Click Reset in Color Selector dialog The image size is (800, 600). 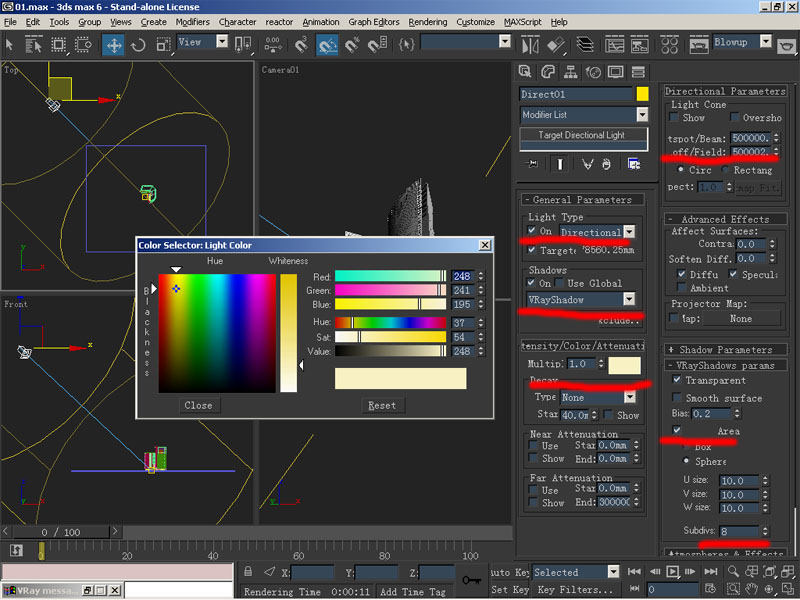[x=382, y=406]
